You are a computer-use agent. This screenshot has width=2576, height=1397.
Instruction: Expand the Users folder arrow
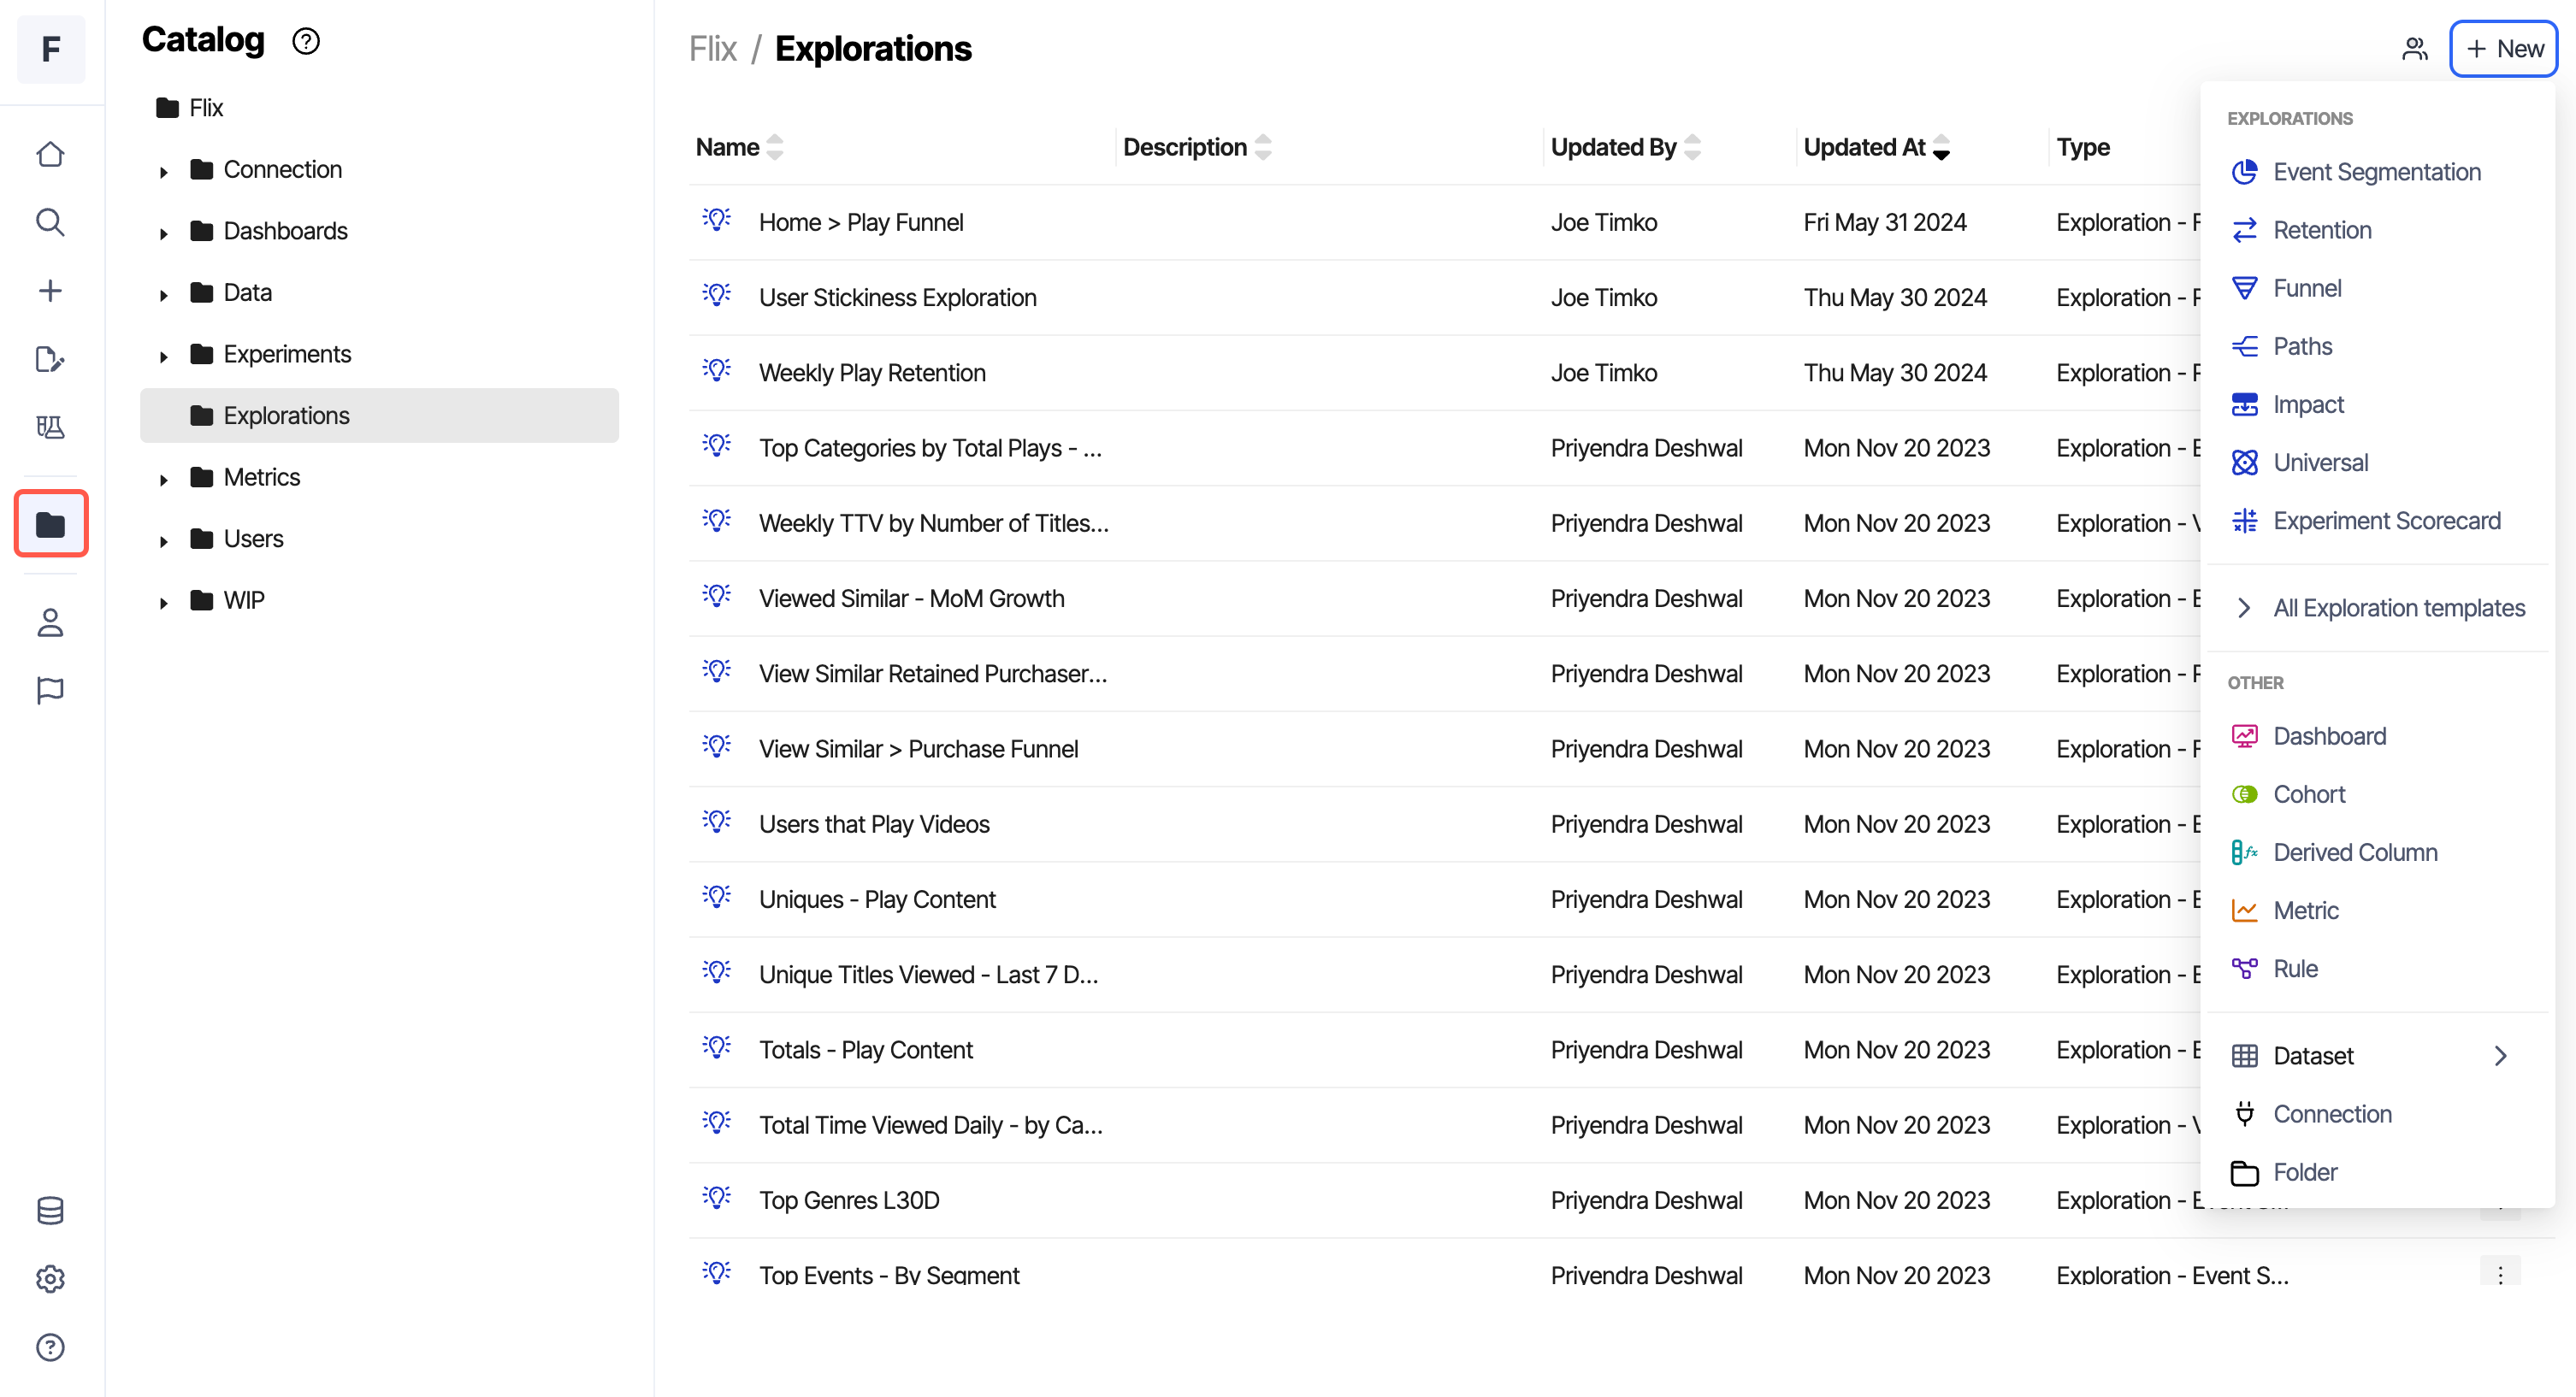coord(164,541)
